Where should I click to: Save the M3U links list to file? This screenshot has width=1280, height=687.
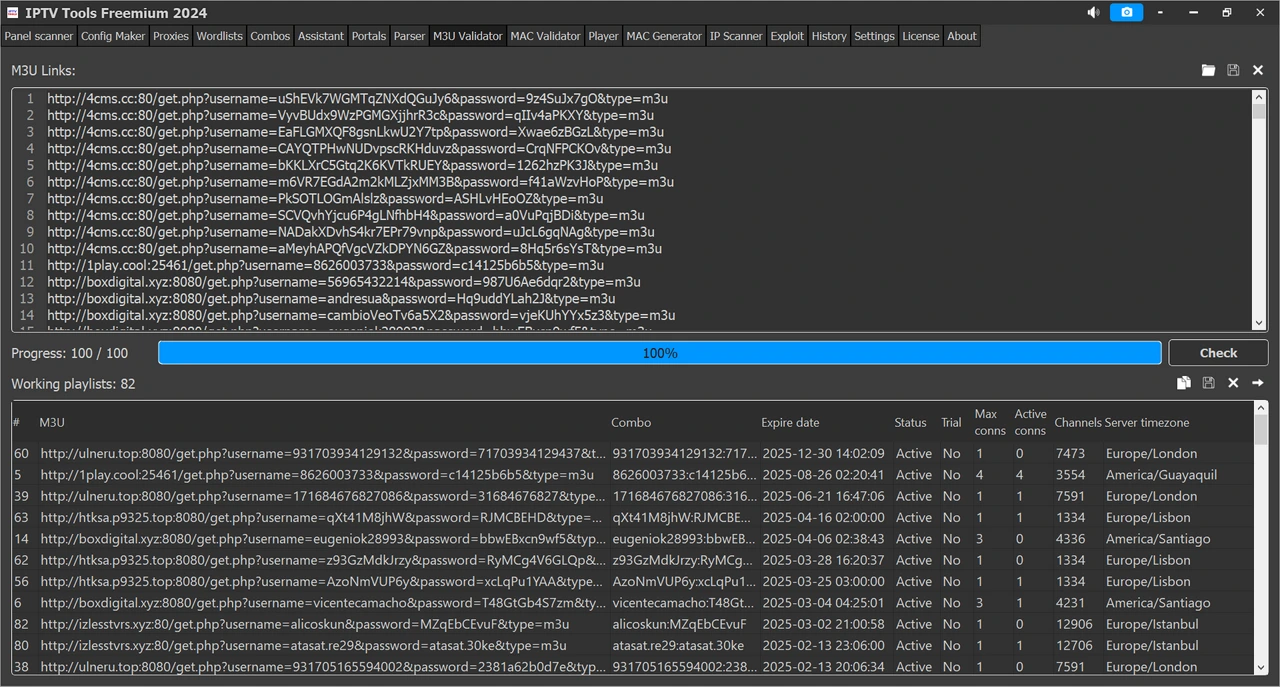click(x=1233, y=70)
